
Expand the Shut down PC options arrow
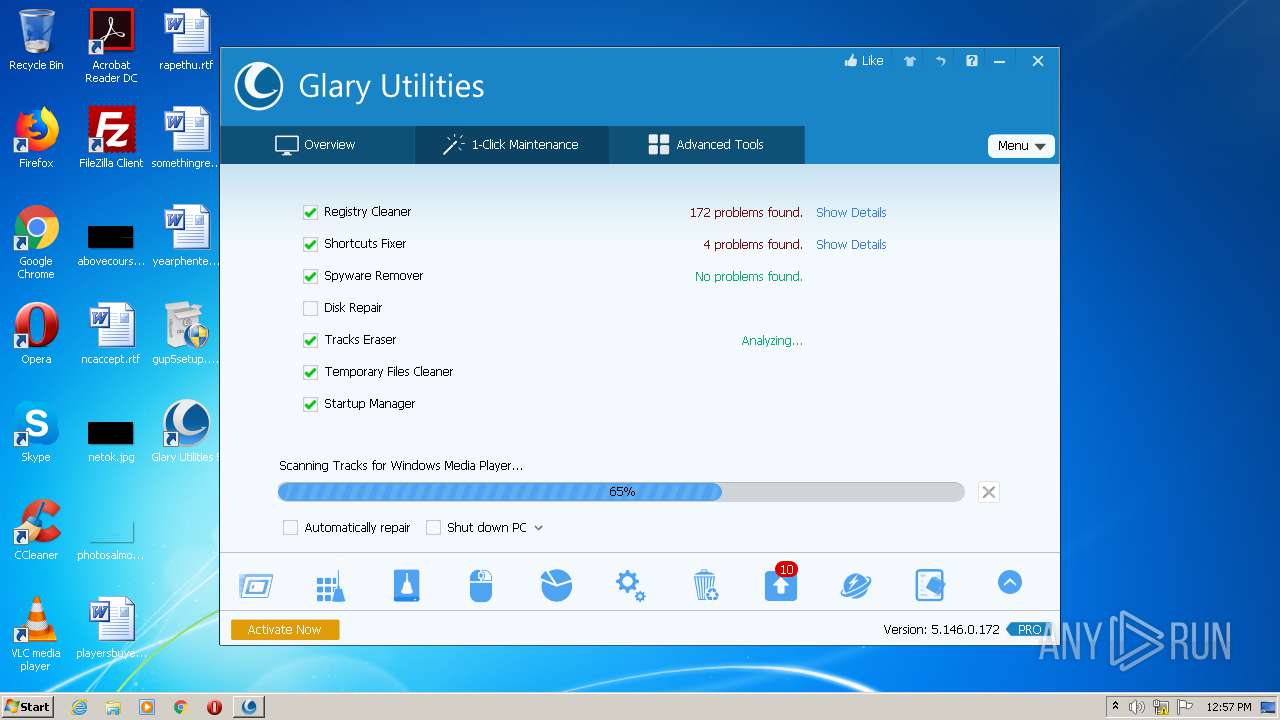point(538,528)
